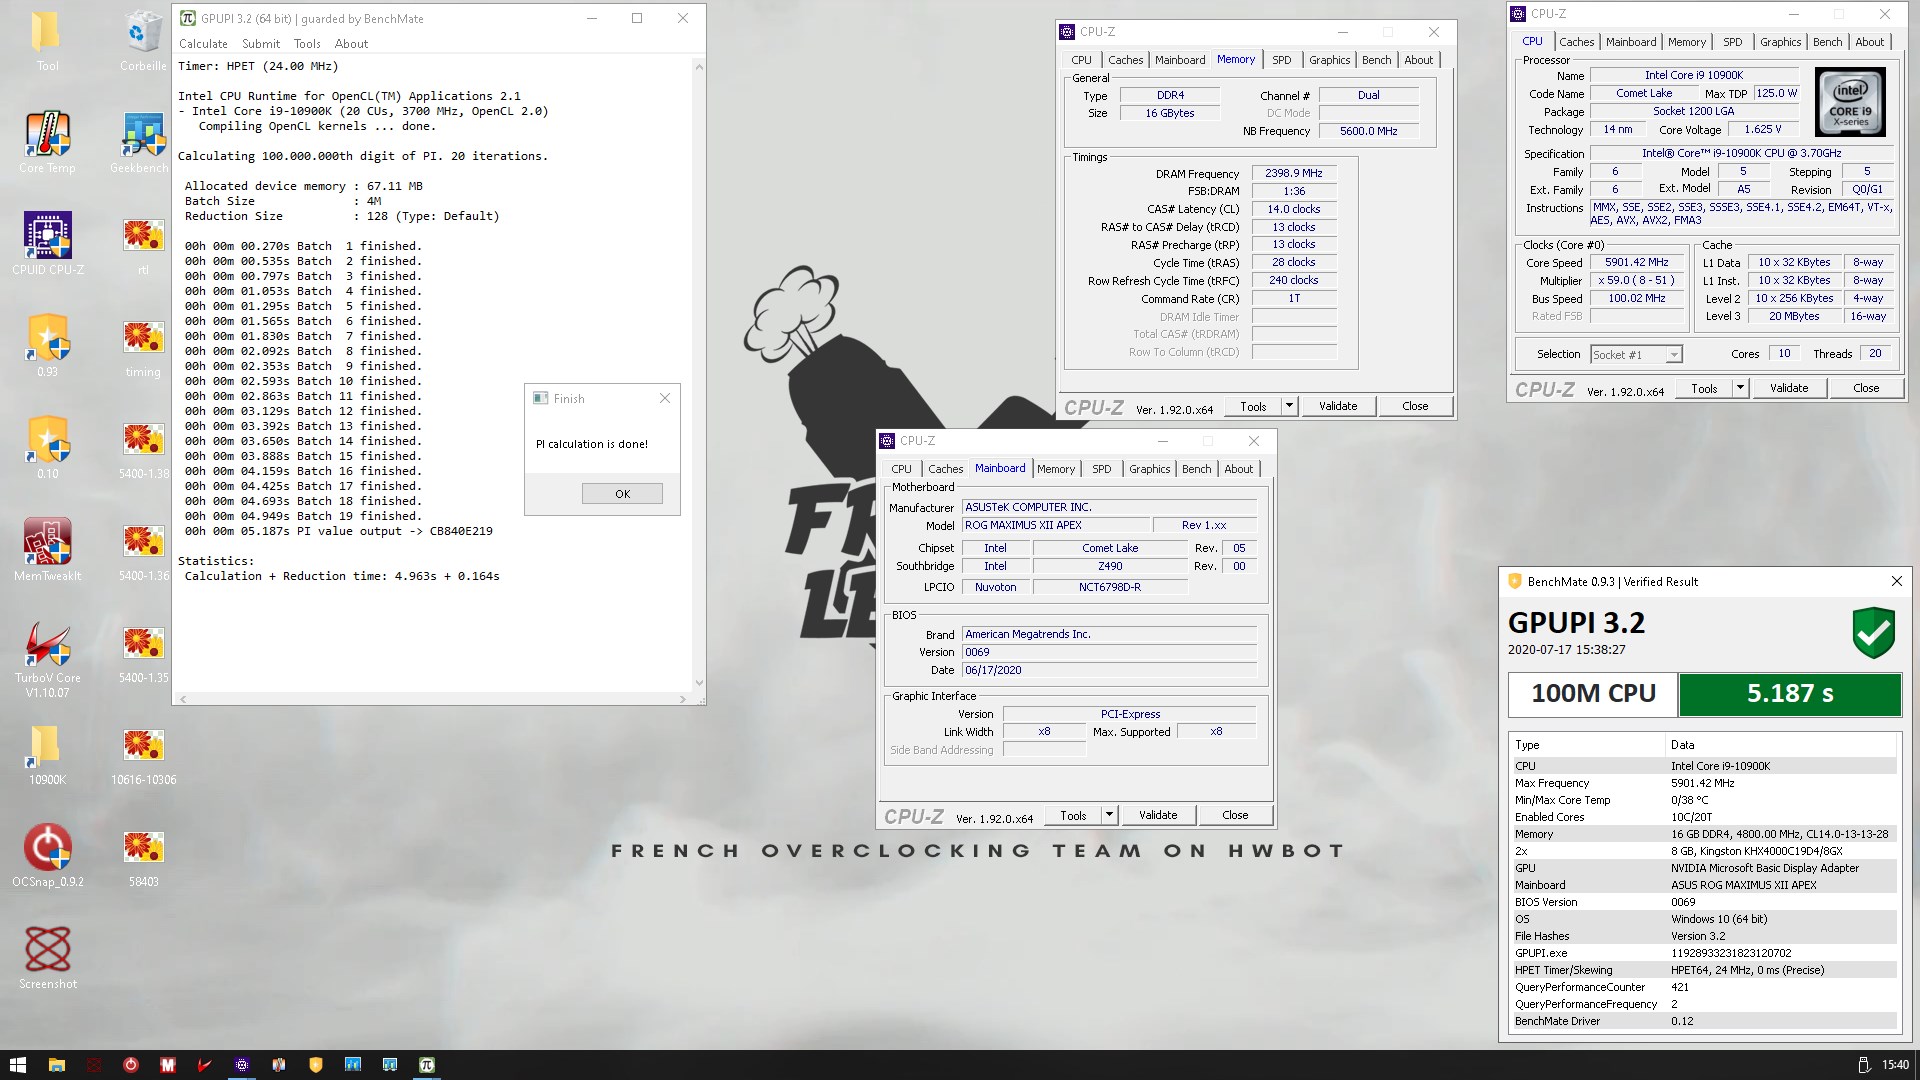Screen dimensions: 1920x1080
Task: Open the 5400-1.38 desktop icon
Action: (144, 448)
